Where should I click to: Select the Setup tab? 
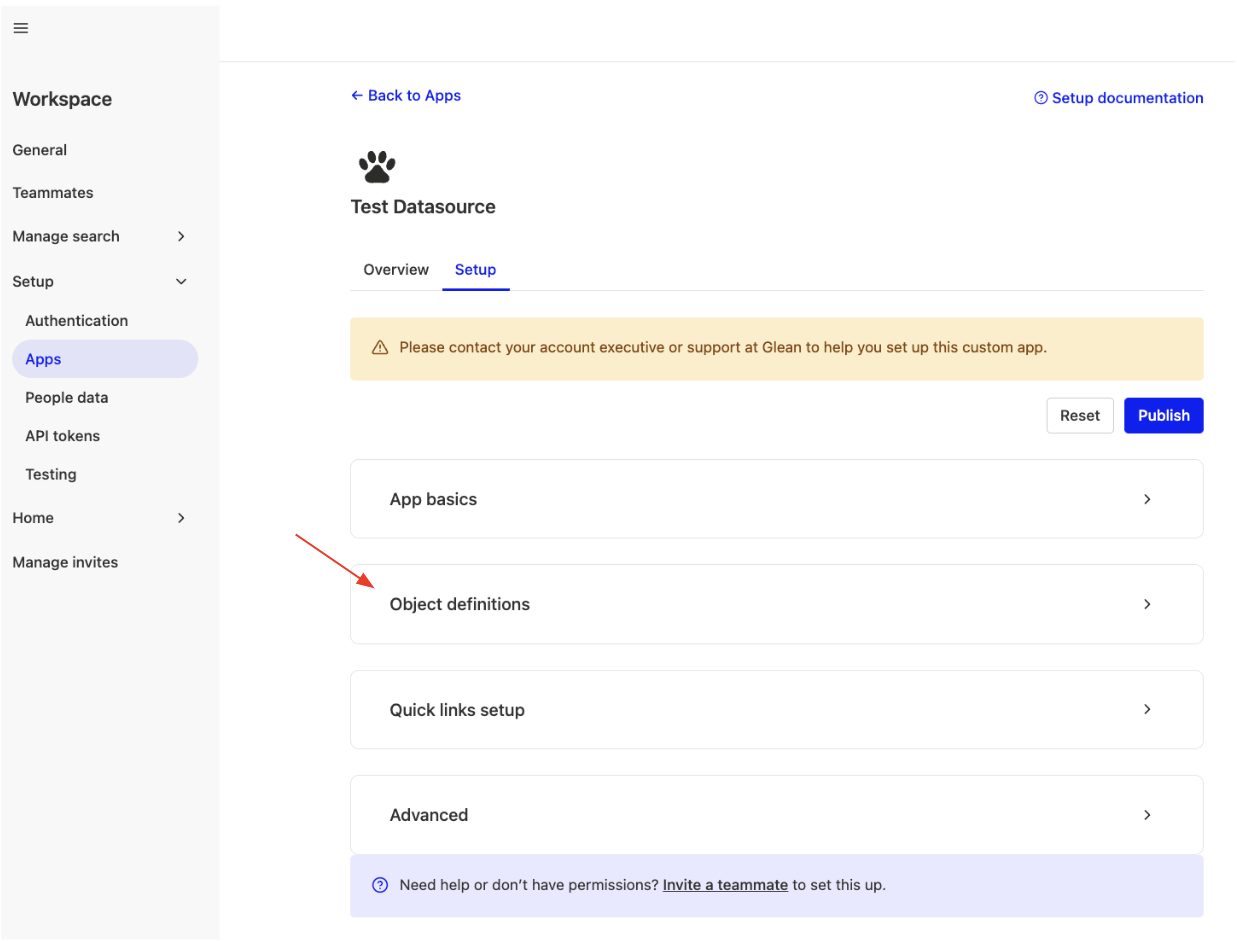(475, 269)
